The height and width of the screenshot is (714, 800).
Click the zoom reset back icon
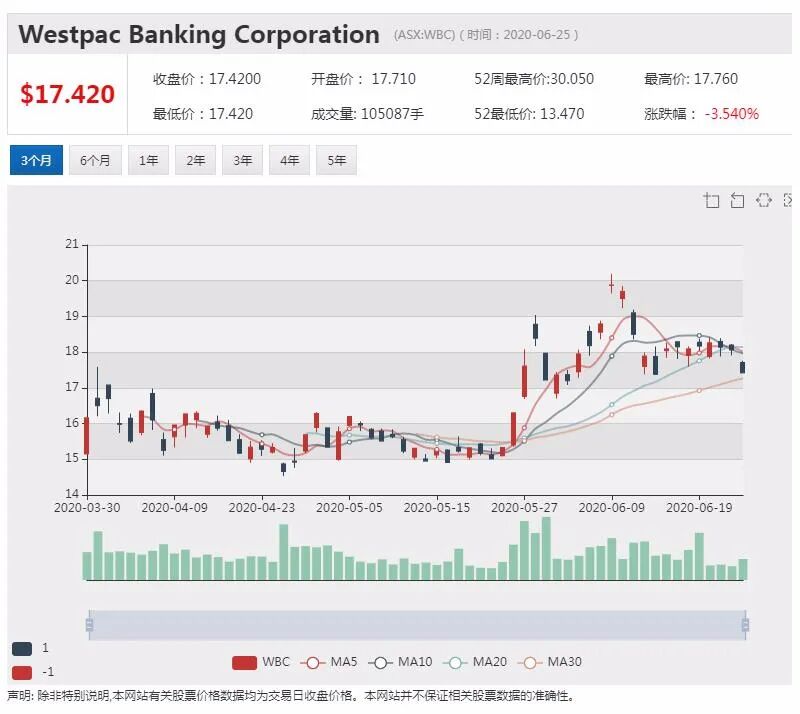(737, 200)
